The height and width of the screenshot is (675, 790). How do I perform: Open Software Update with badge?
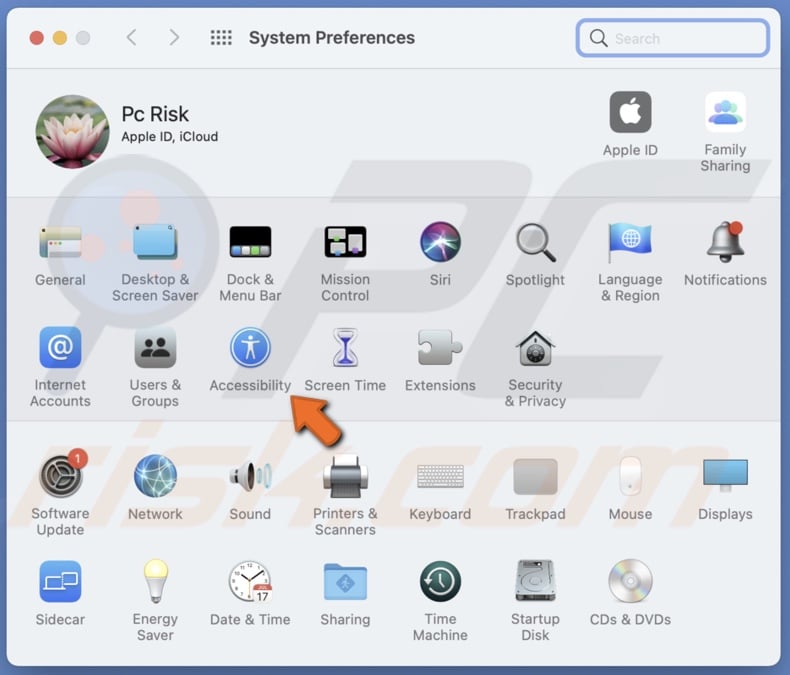point(61,477)
